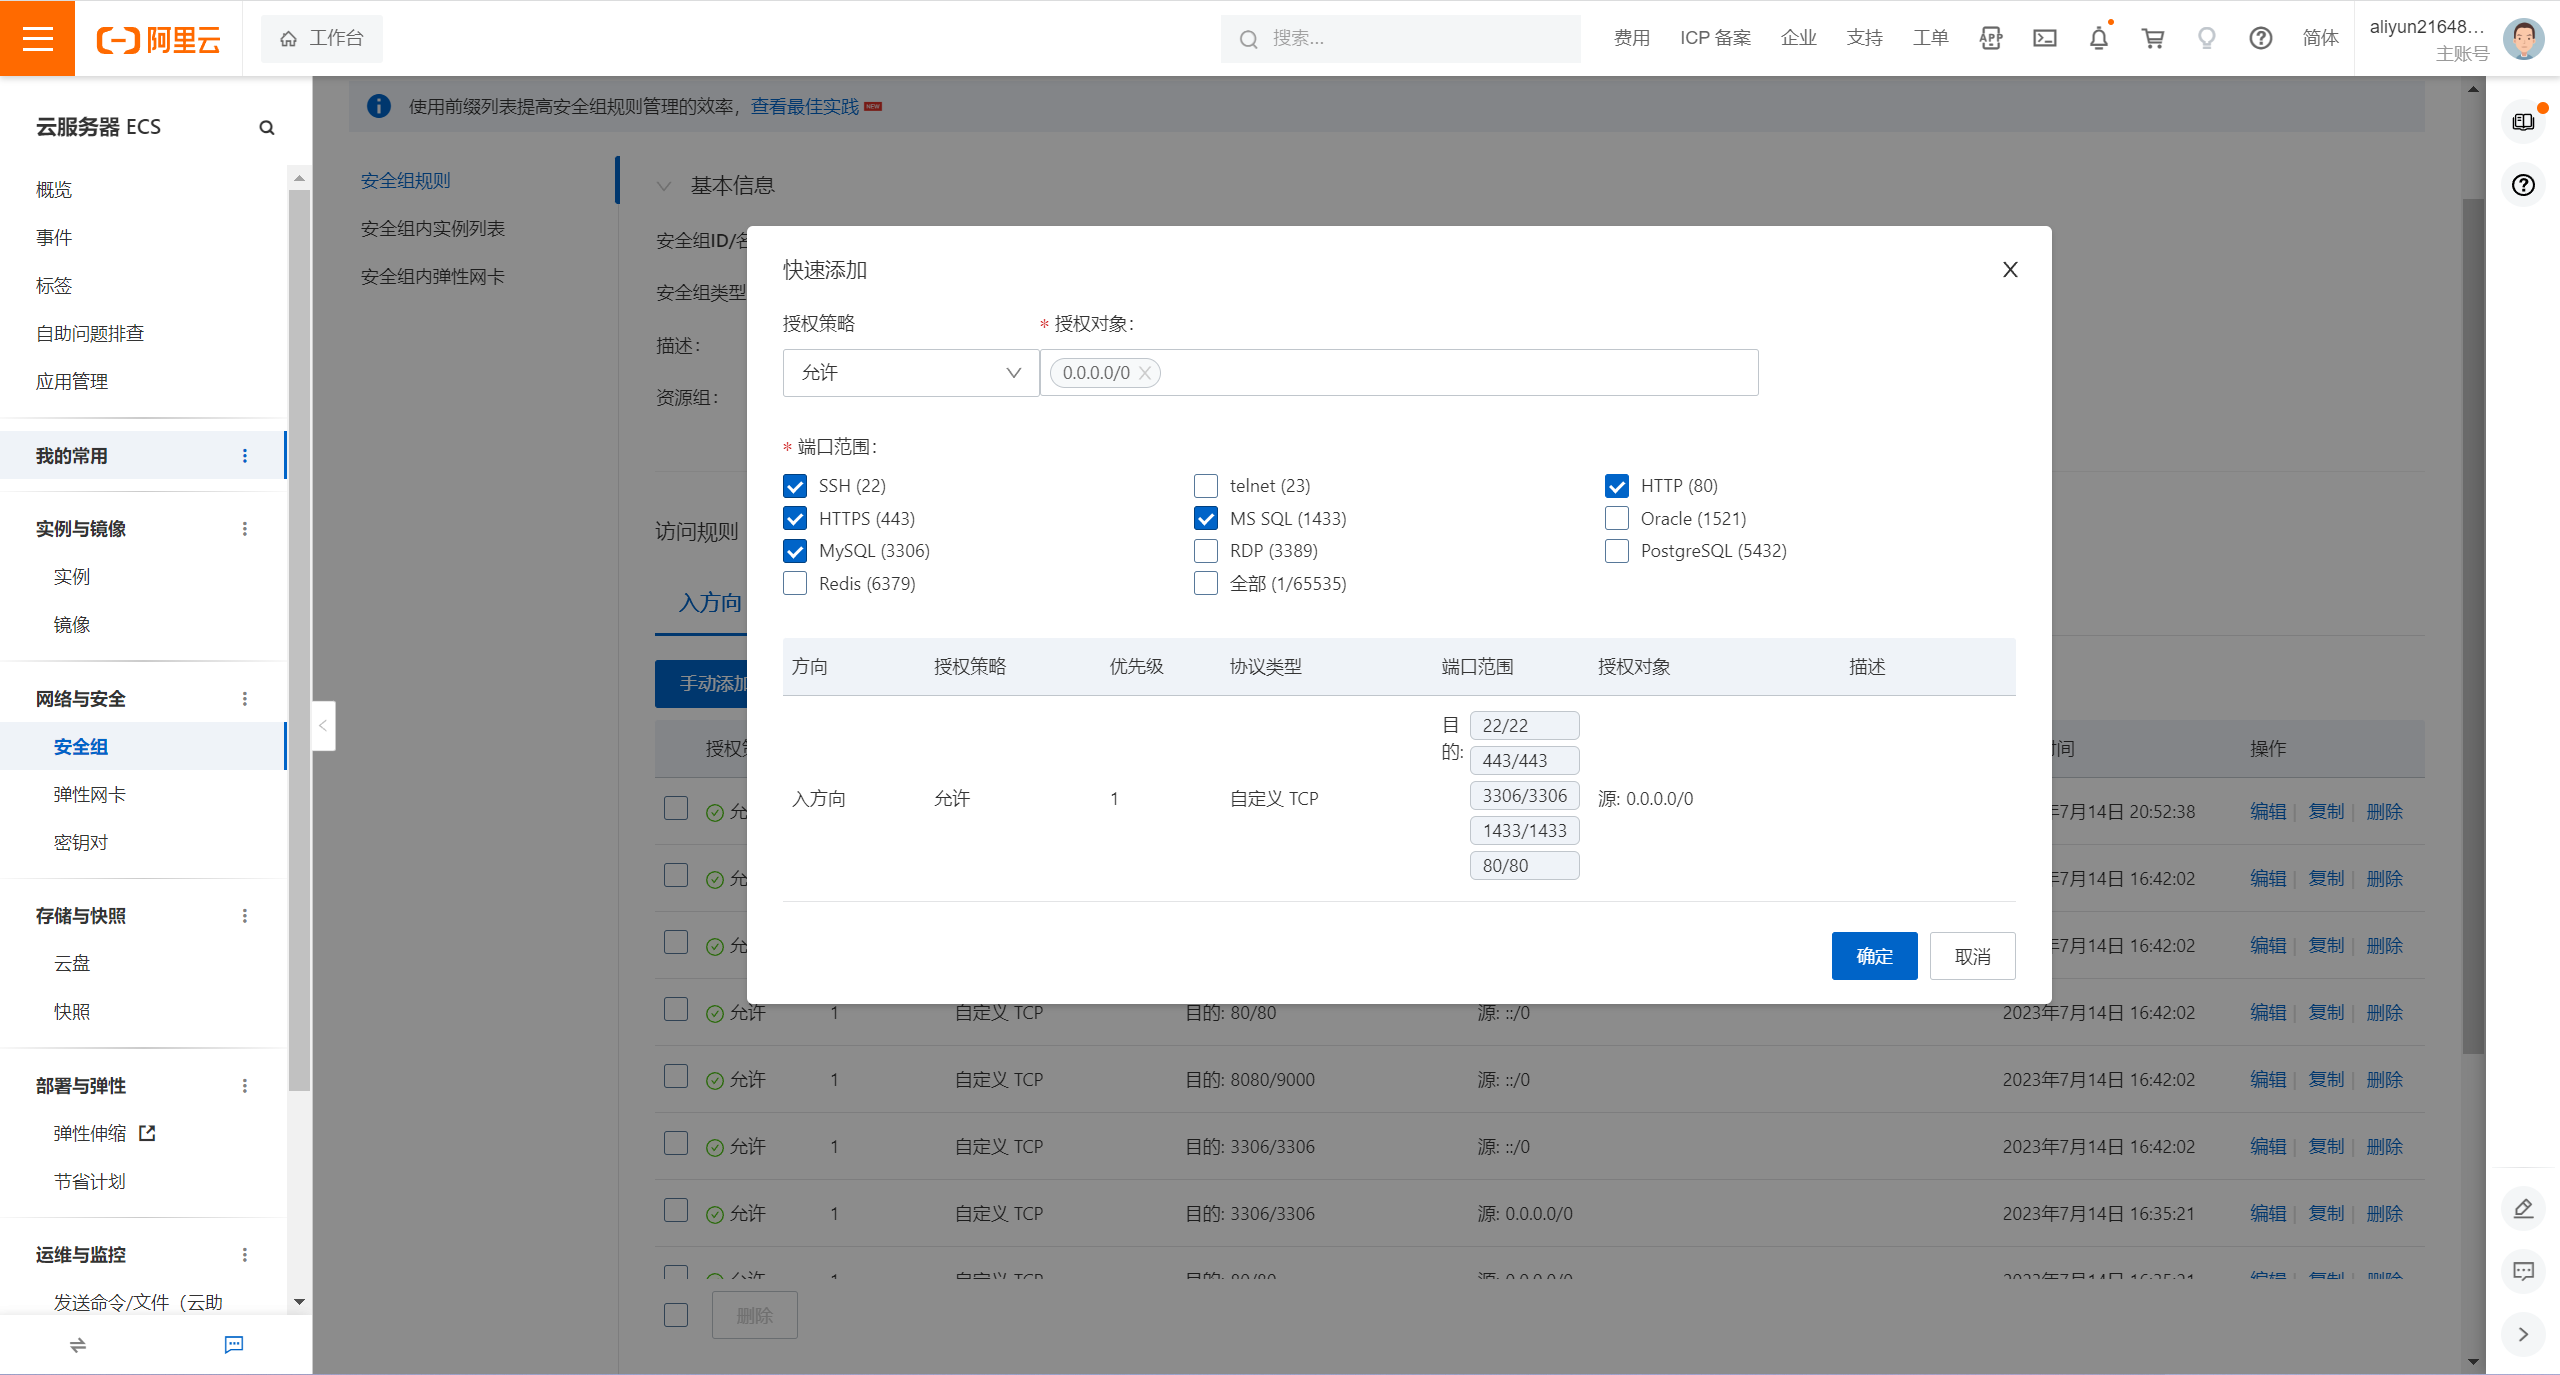Open the shopping cart
The image size is (2560, 1375).
tap(2152, 38)
